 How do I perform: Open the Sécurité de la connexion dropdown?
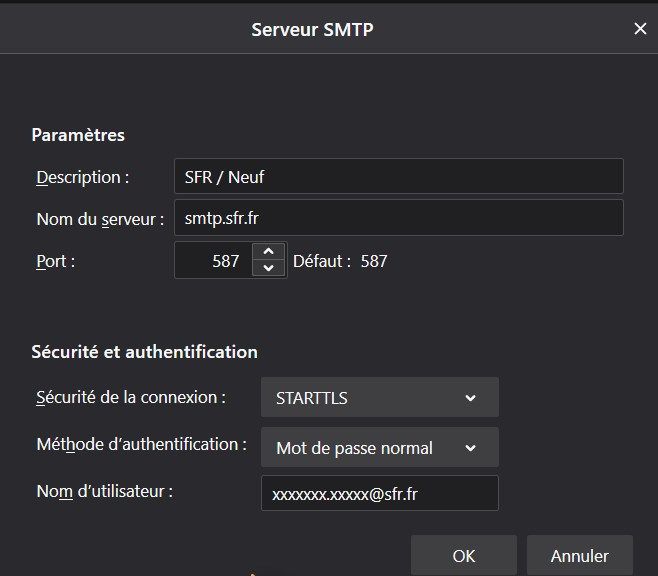pos(379,398)
